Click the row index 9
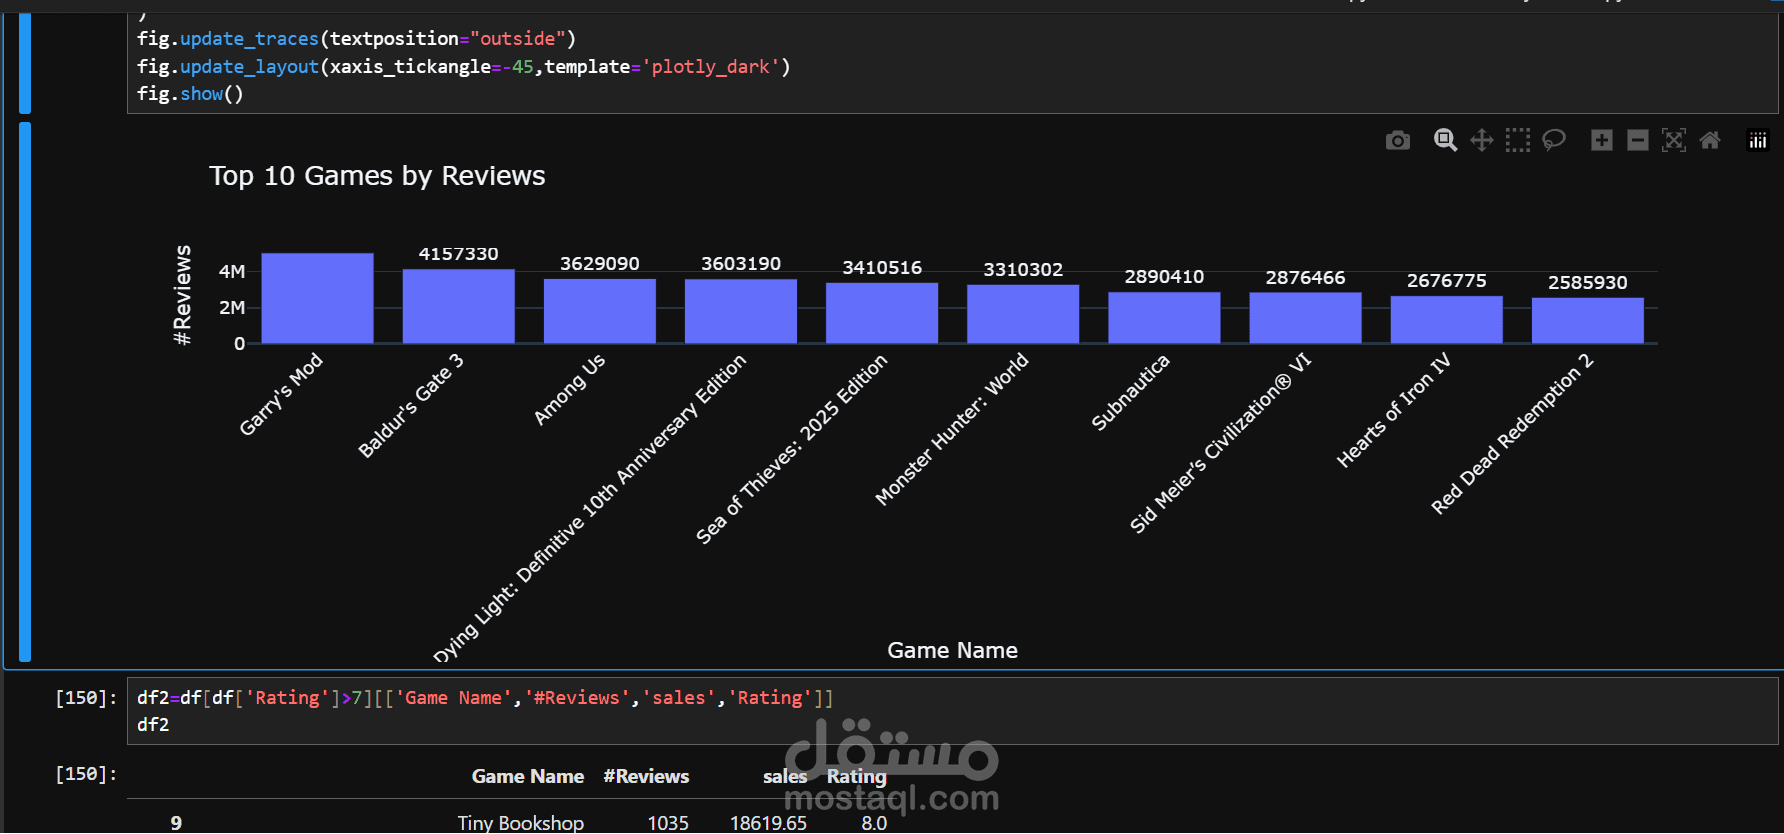Viewport: 1784px width, 834px height. (x=176, y=823)
